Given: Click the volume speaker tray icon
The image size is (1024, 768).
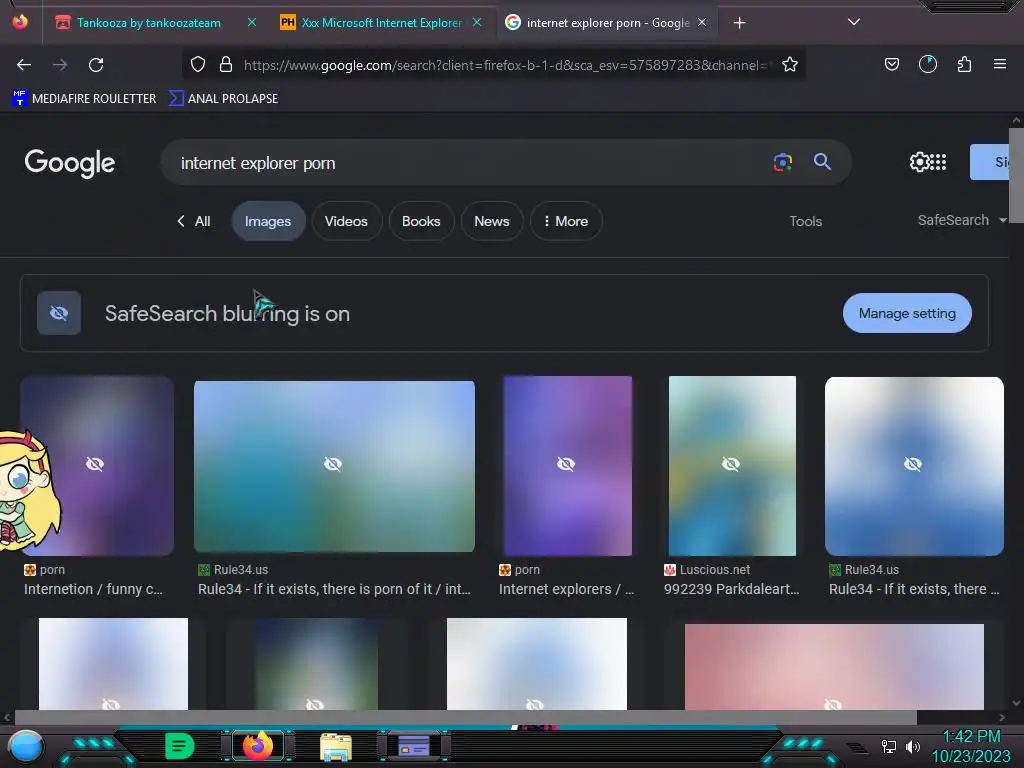Looking at the screenshot, I should pos(913,746).
